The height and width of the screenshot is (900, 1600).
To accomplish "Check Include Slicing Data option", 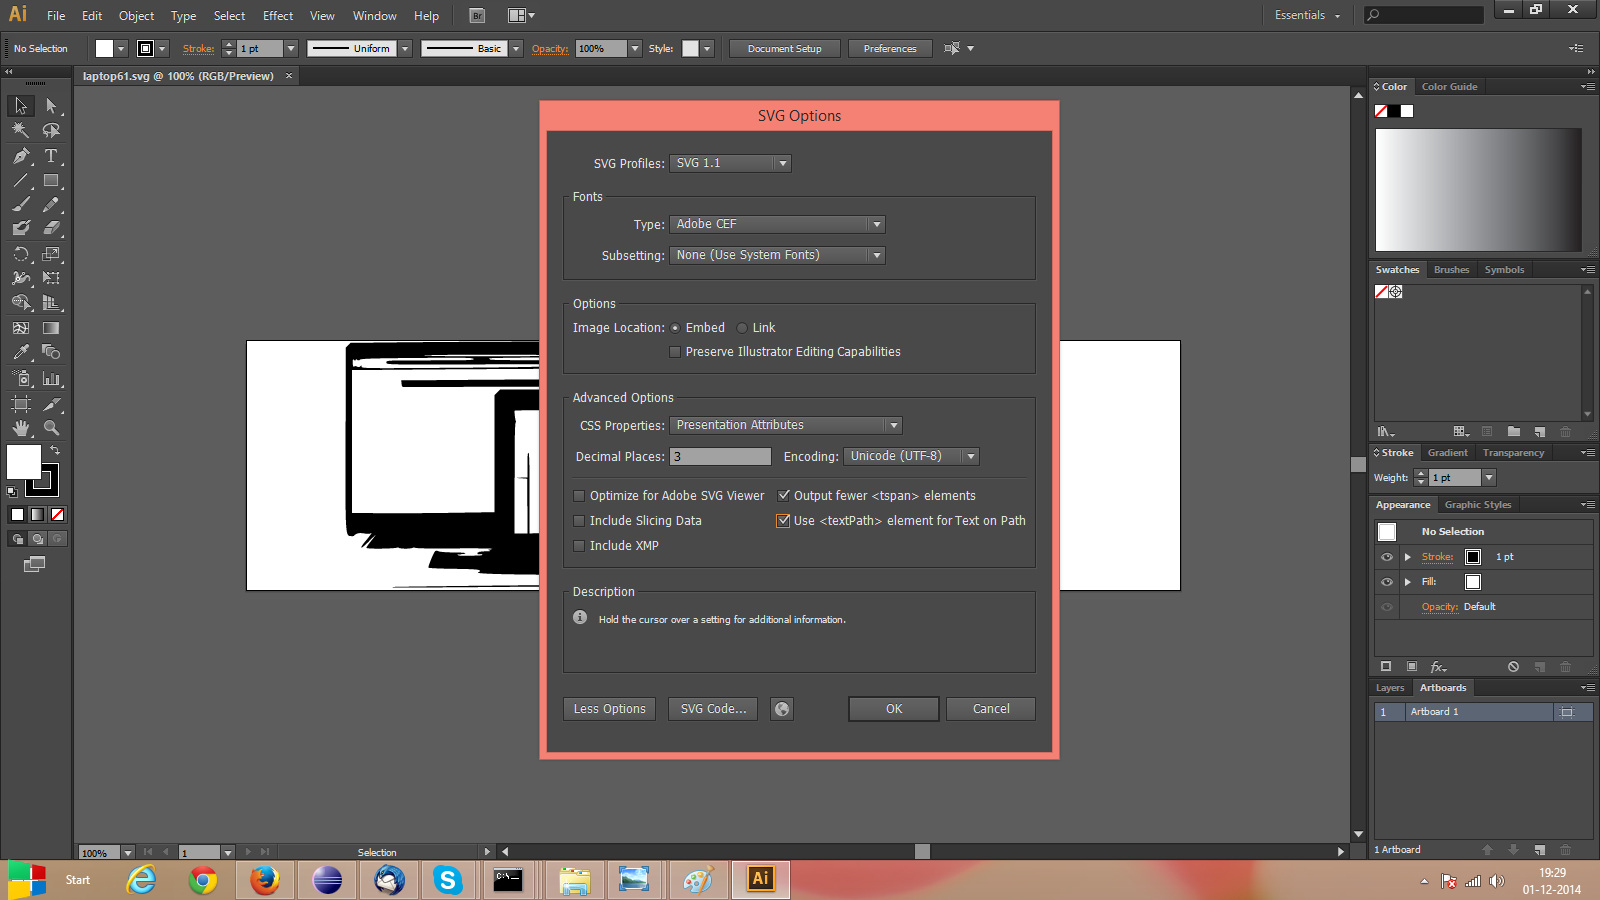I will click(x=579, y=521).
